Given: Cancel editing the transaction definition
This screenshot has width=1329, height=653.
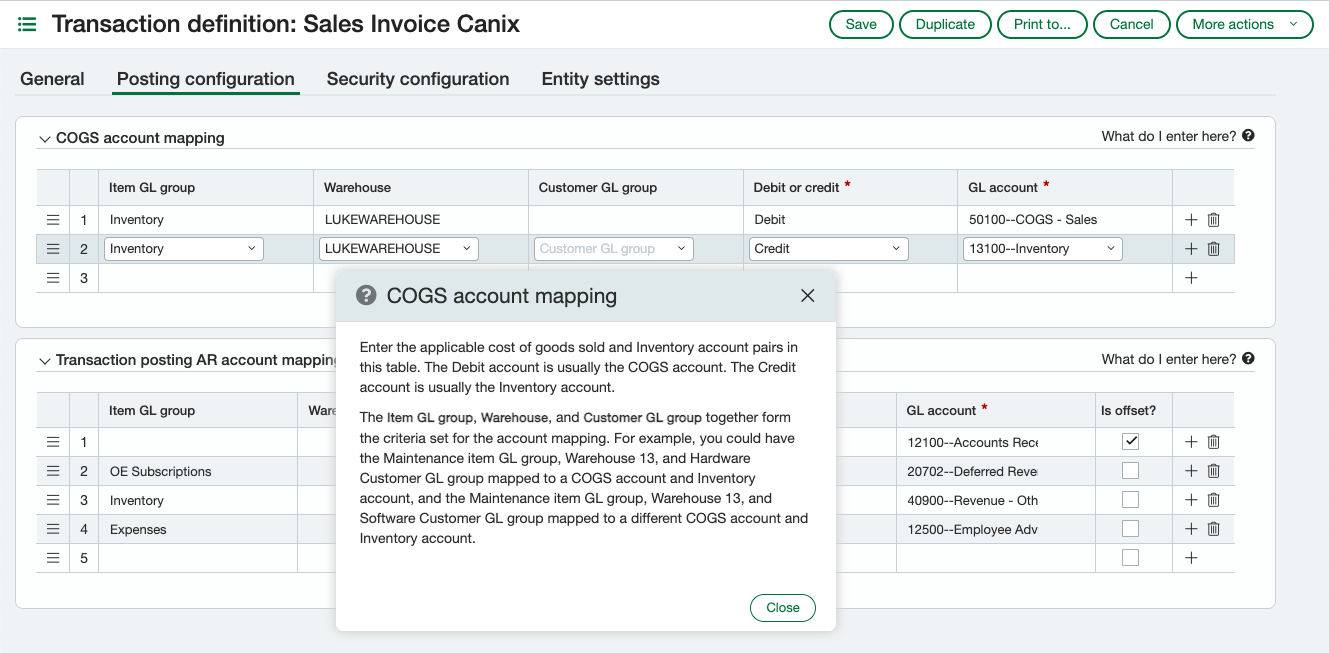Looking at the screenshot, I should (1132, 24).
